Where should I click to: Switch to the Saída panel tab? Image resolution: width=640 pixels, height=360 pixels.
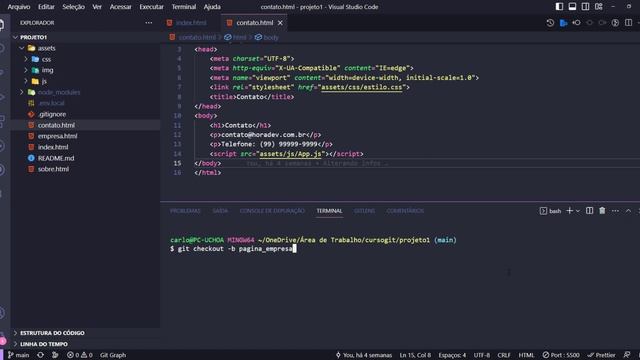pyautogui.click(x=220, y=211)
